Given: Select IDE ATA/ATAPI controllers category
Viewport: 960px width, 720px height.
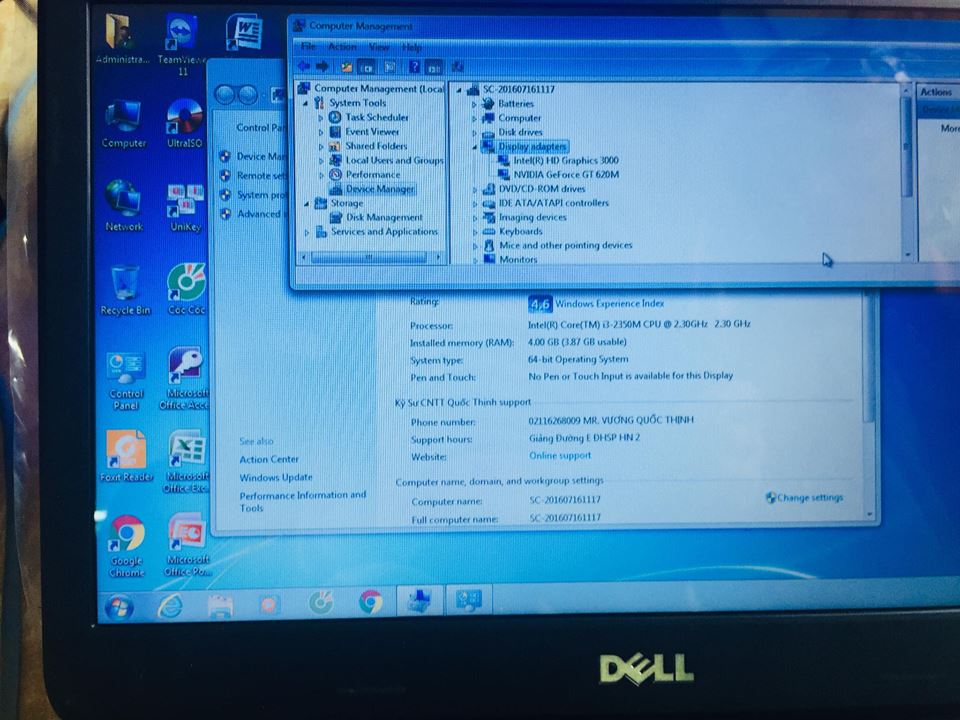Looking at the screenshot, I should (x=553, y=203).
